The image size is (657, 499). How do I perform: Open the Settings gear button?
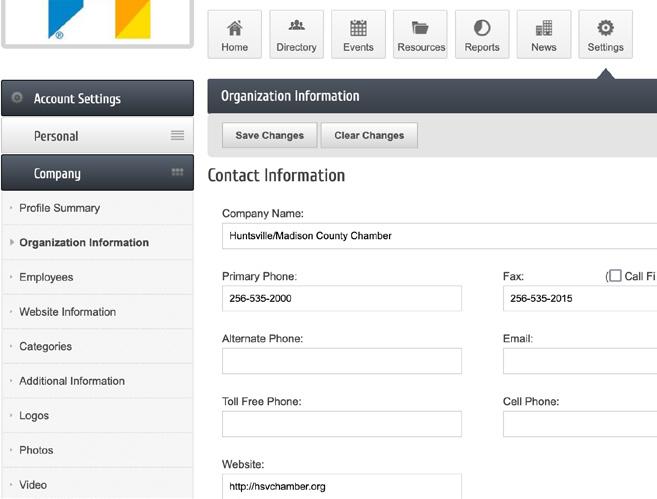tap(605, 34)
